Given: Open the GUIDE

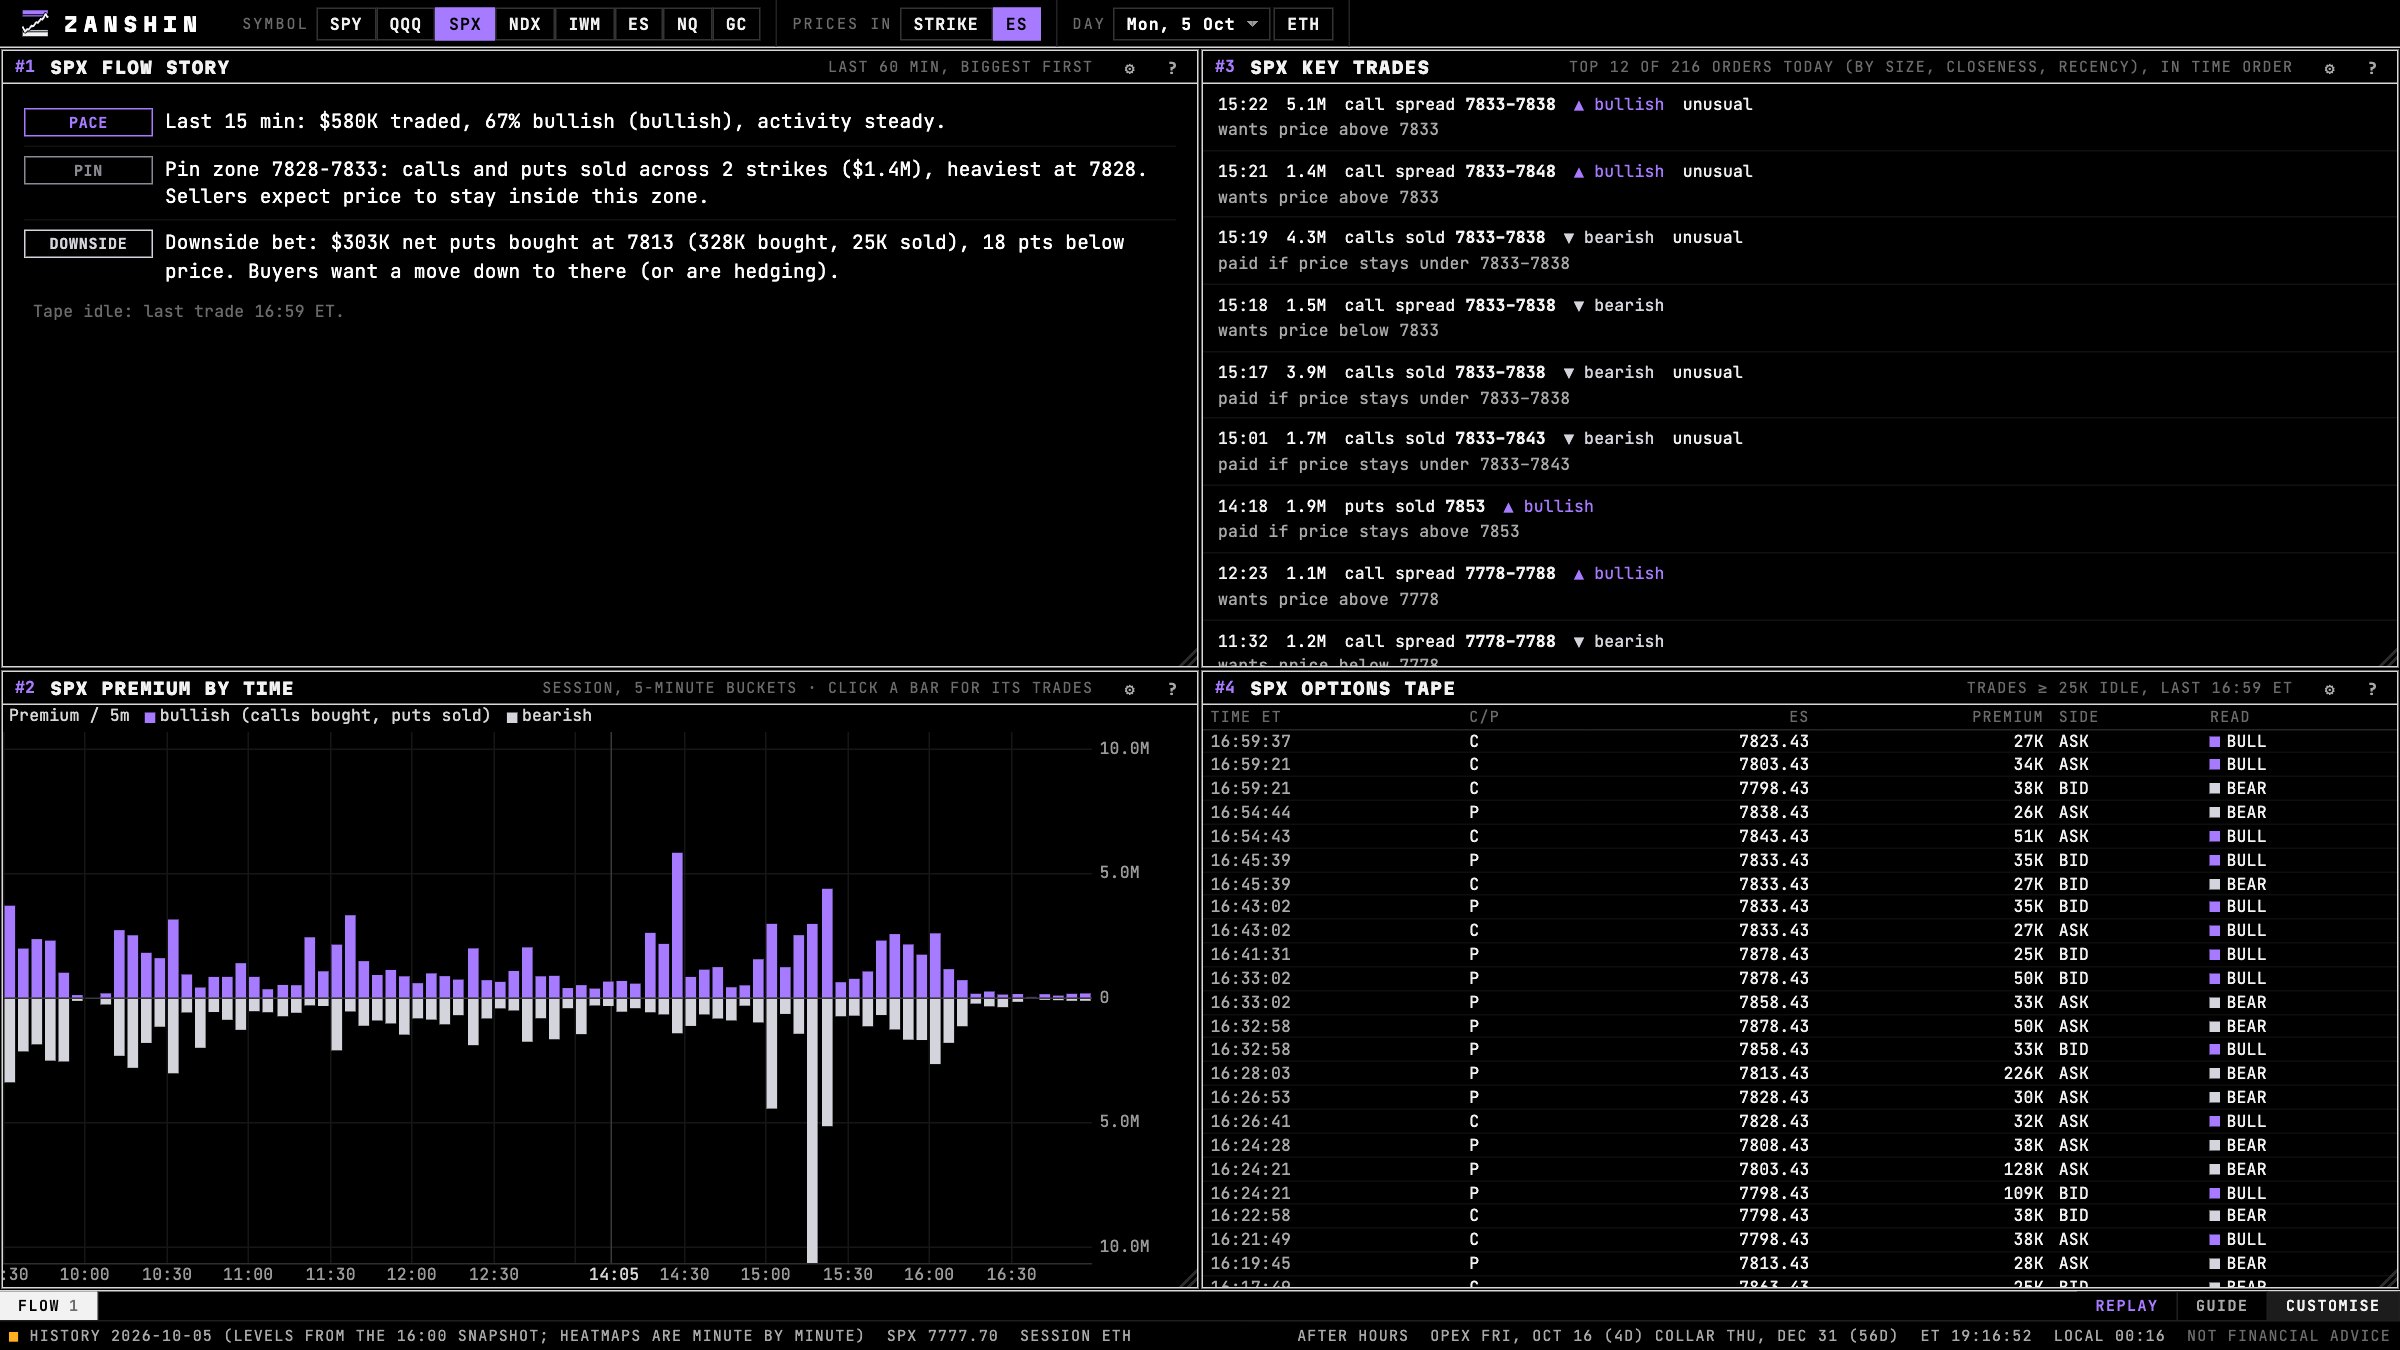Looking at the screenshot, I should (2221, 1306).
